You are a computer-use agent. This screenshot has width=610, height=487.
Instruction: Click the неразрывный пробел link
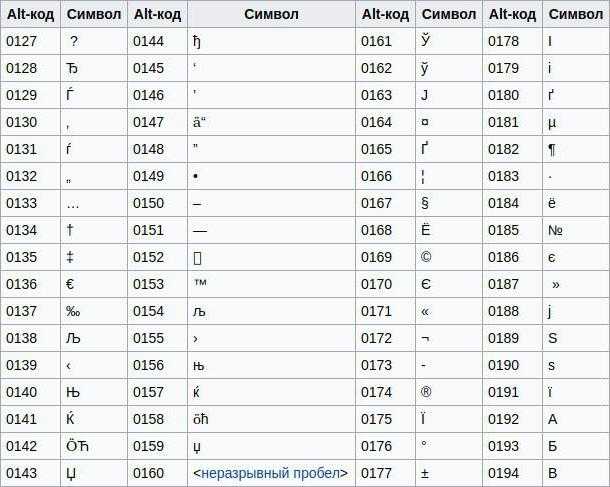click(x=270, y=473)
